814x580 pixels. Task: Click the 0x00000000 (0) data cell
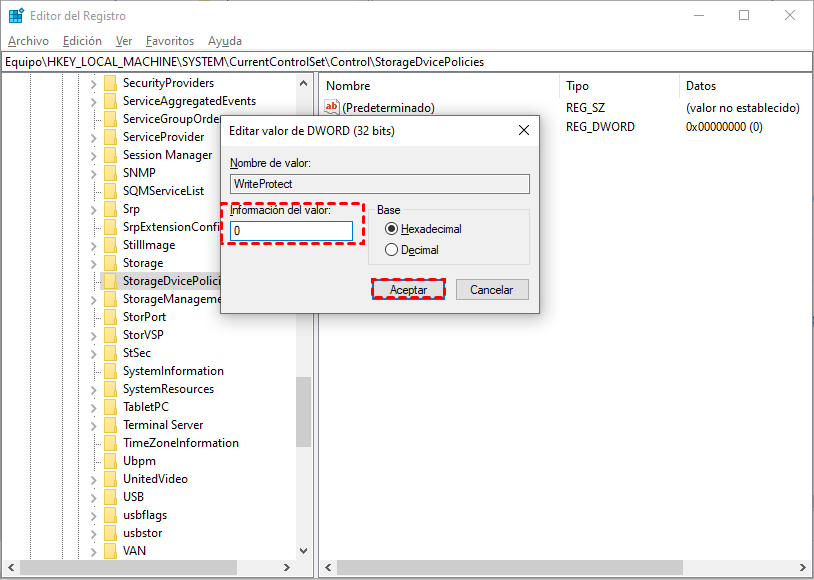point(724,127)
